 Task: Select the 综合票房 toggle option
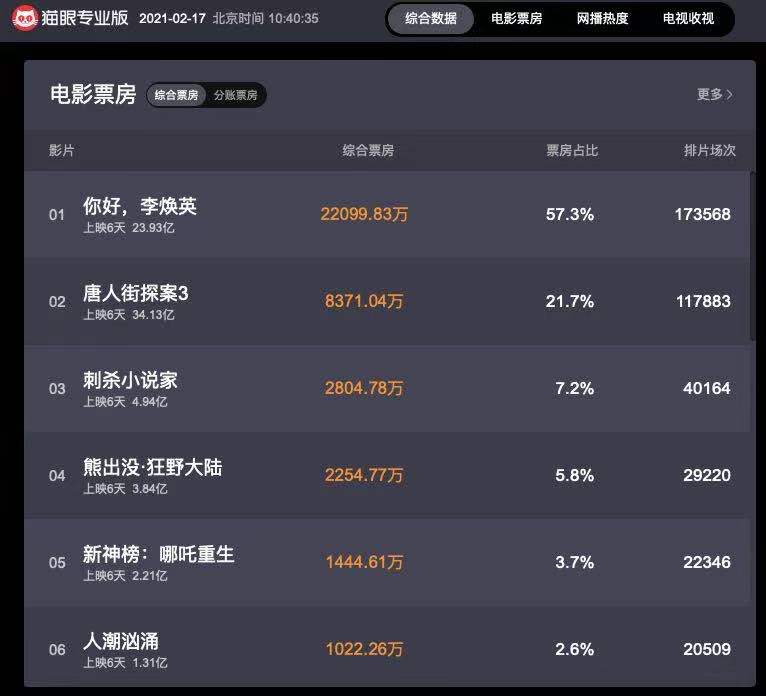[x=177, y=95]
